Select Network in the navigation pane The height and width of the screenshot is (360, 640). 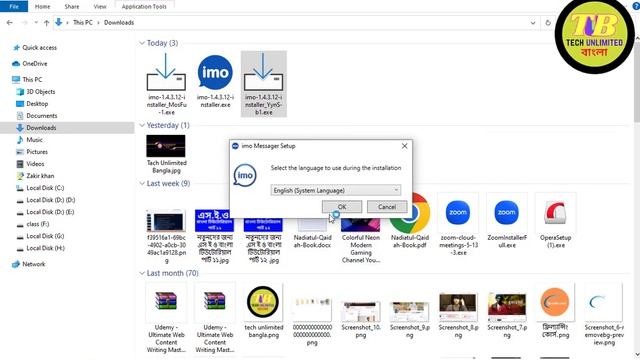click(34, 264)
